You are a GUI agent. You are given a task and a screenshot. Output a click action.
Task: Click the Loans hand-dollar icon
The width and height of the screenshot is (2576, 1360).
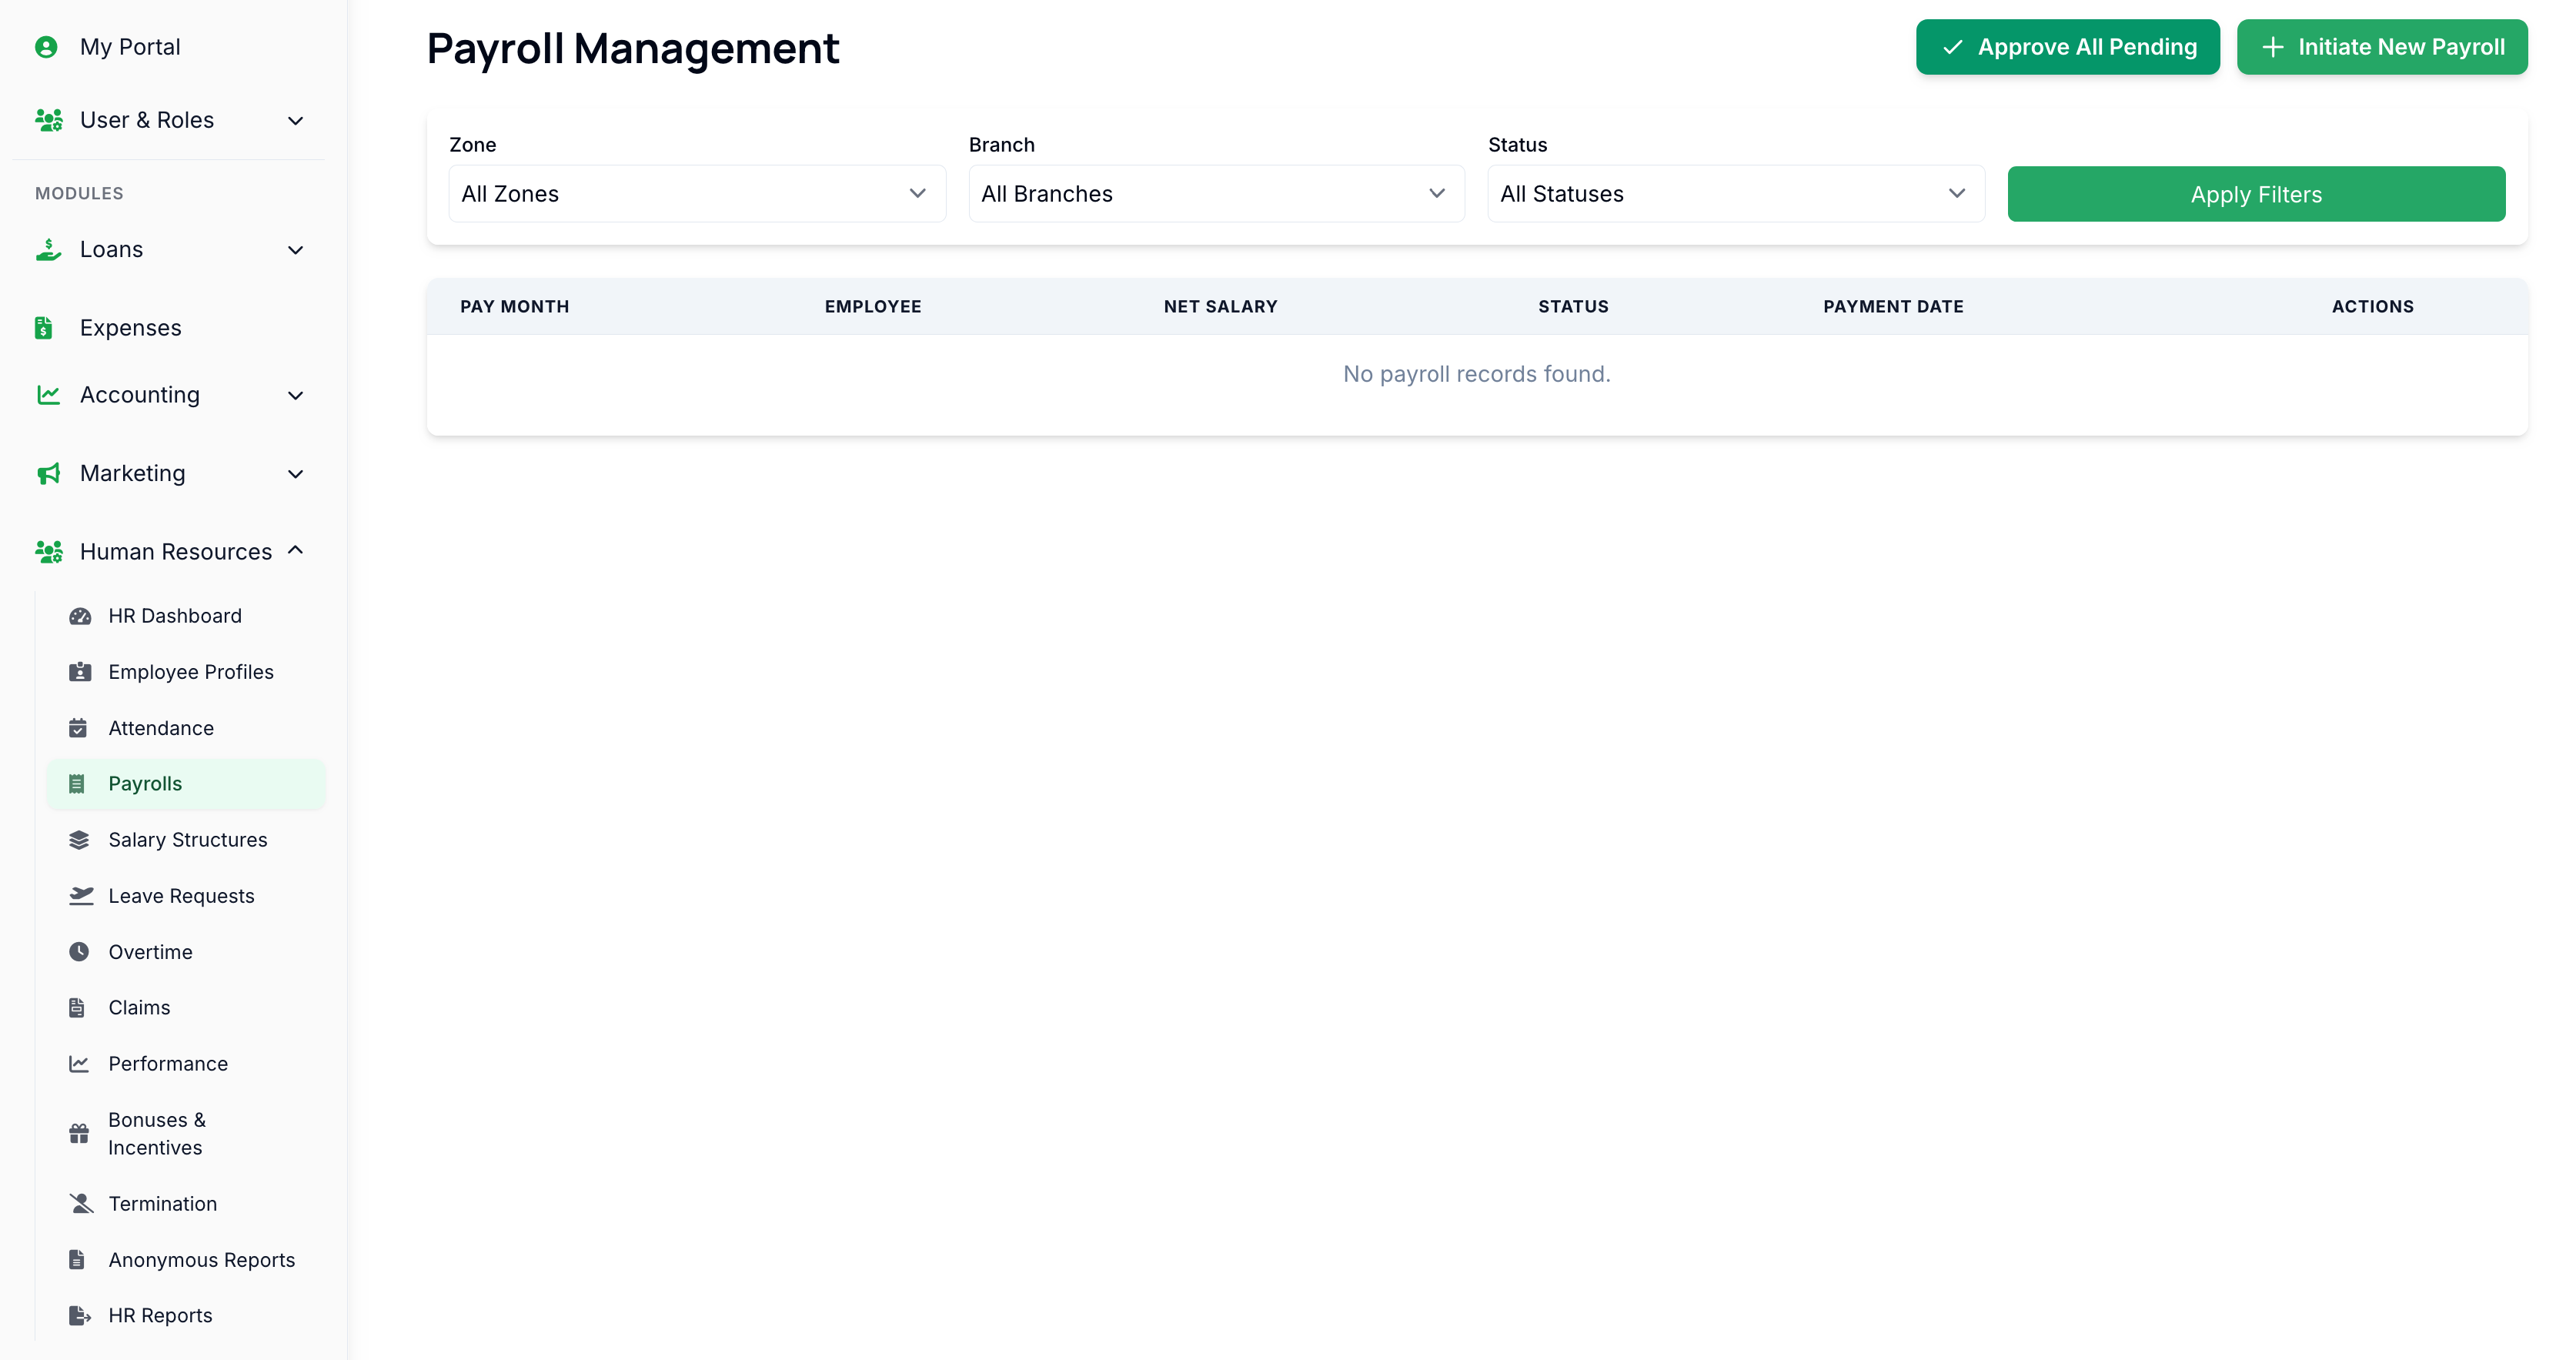[48, 249]
